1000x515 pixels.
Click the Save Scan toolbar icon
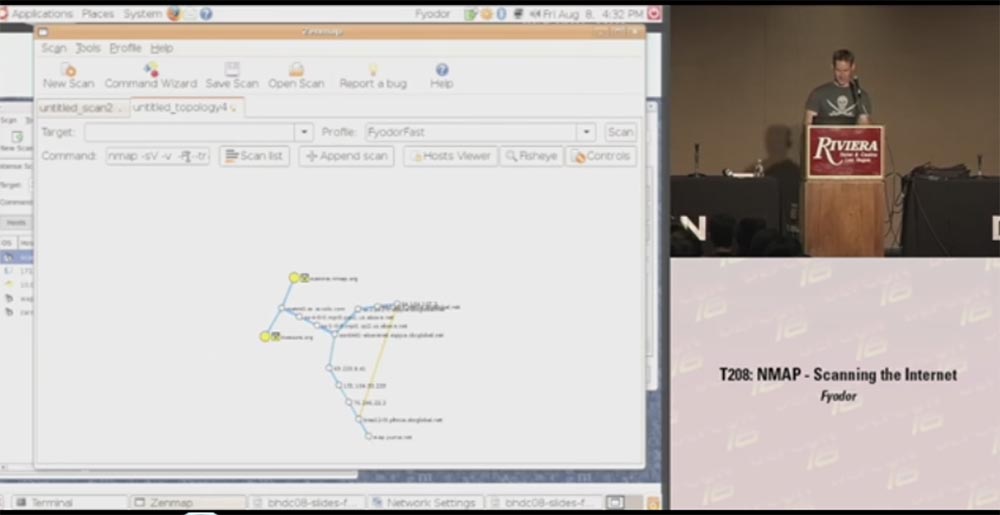(x=232, y=69)
